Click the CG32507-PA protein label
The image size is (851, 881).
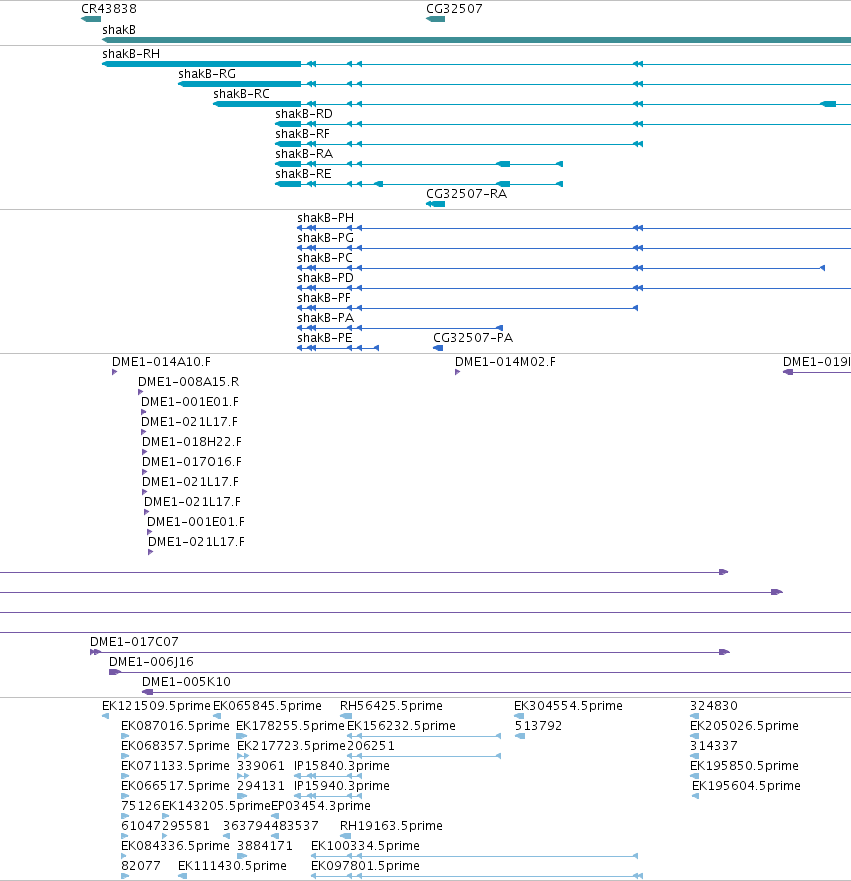[473, 338]
